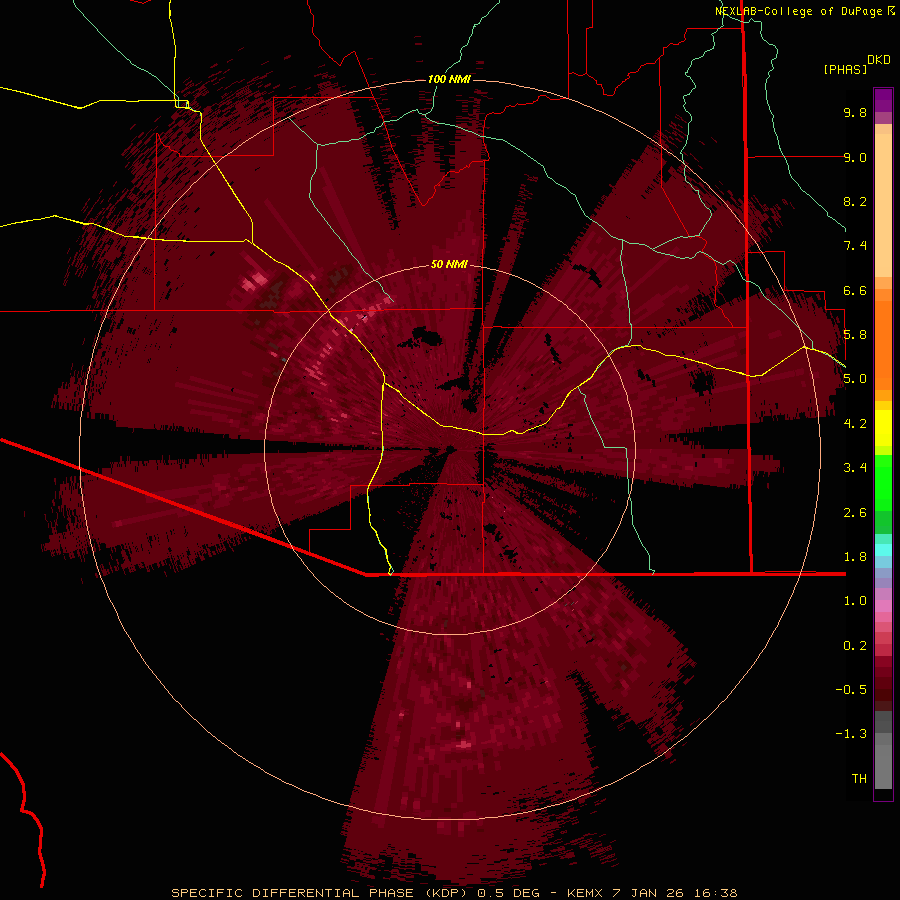The image size is (900, 900).
Task: Pick the yellow segment of the color bar
Action: pos(883,427)
